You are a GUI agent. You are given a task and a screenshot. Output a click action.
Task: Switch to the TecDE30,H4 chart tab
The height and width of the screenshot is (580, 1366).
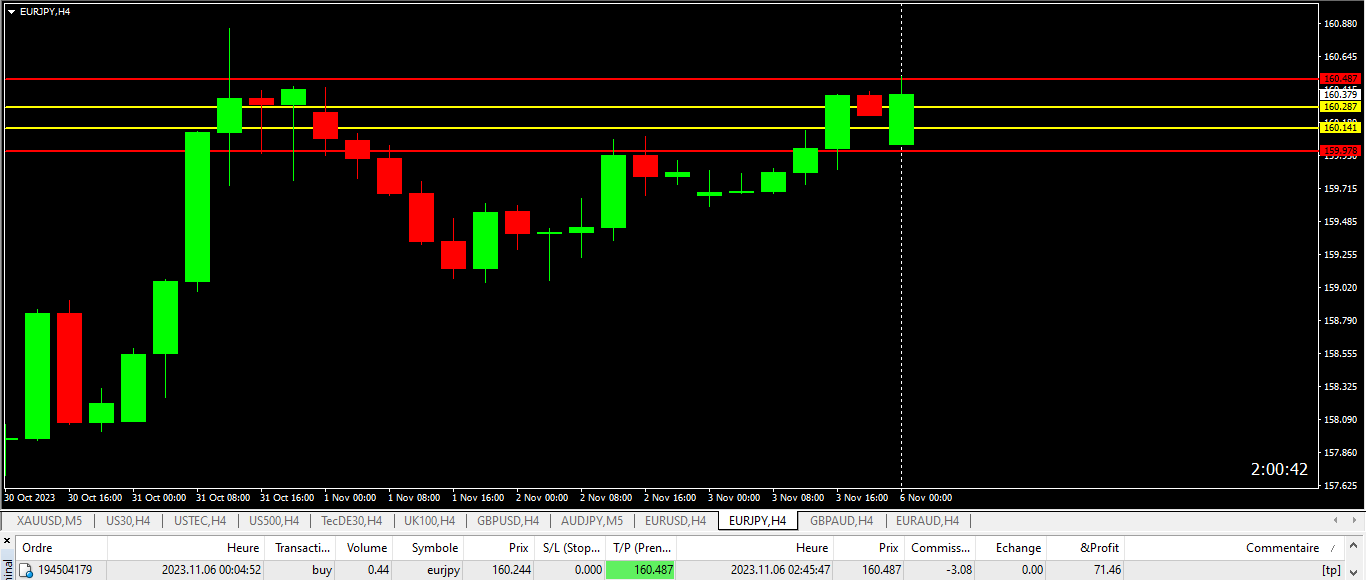coord(351,521)
